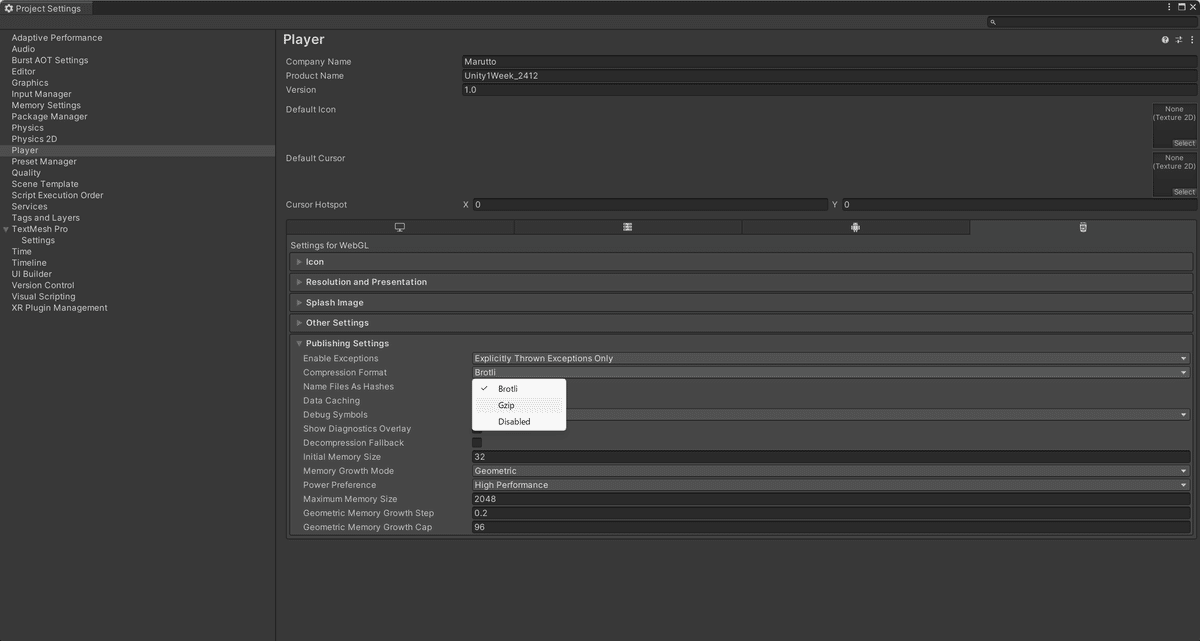This screenshot has width=1200, height=641.
Task: Open the Power Preference dropdown
Action: [x=830, y=484]
